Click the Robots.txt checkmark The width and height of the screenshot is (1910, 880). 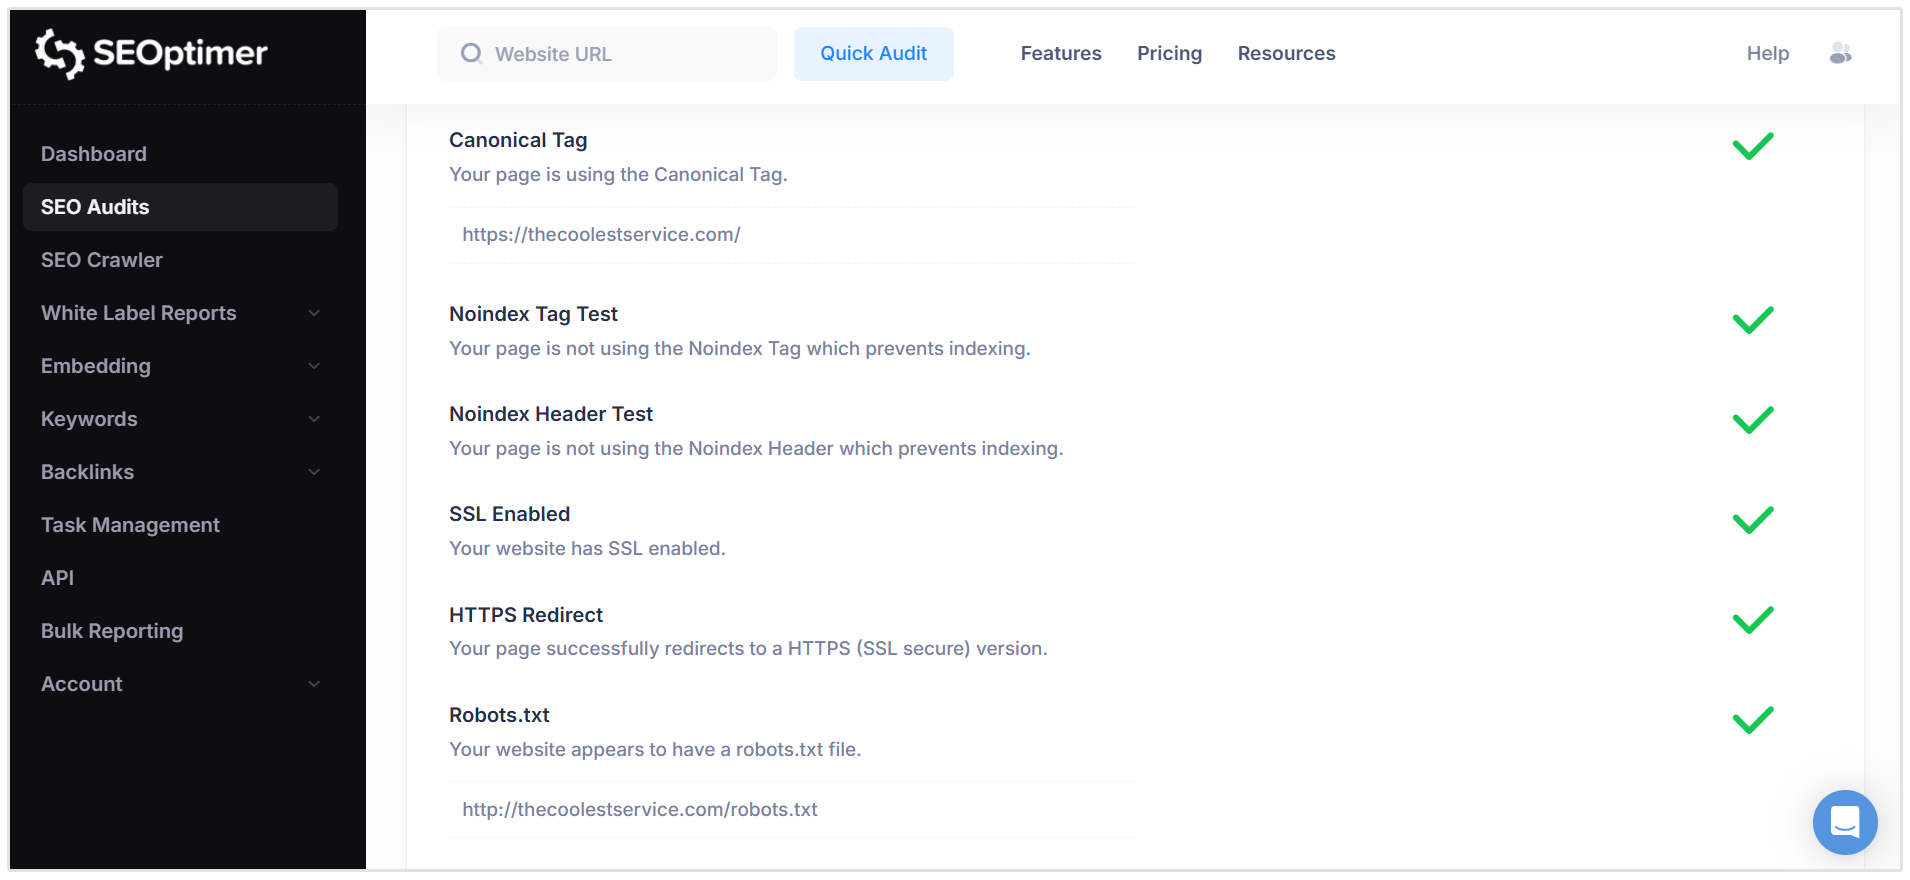coord(1753,720)
